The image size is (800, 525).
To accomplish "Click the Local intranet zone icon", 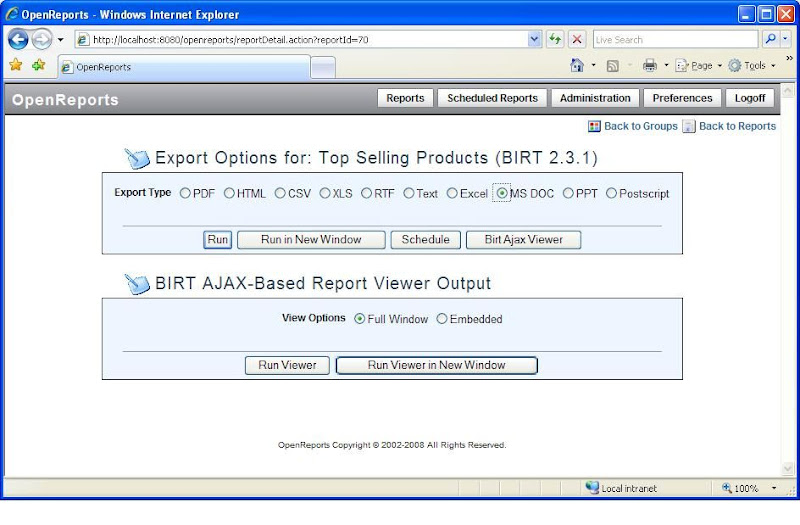I will [592, 487].
